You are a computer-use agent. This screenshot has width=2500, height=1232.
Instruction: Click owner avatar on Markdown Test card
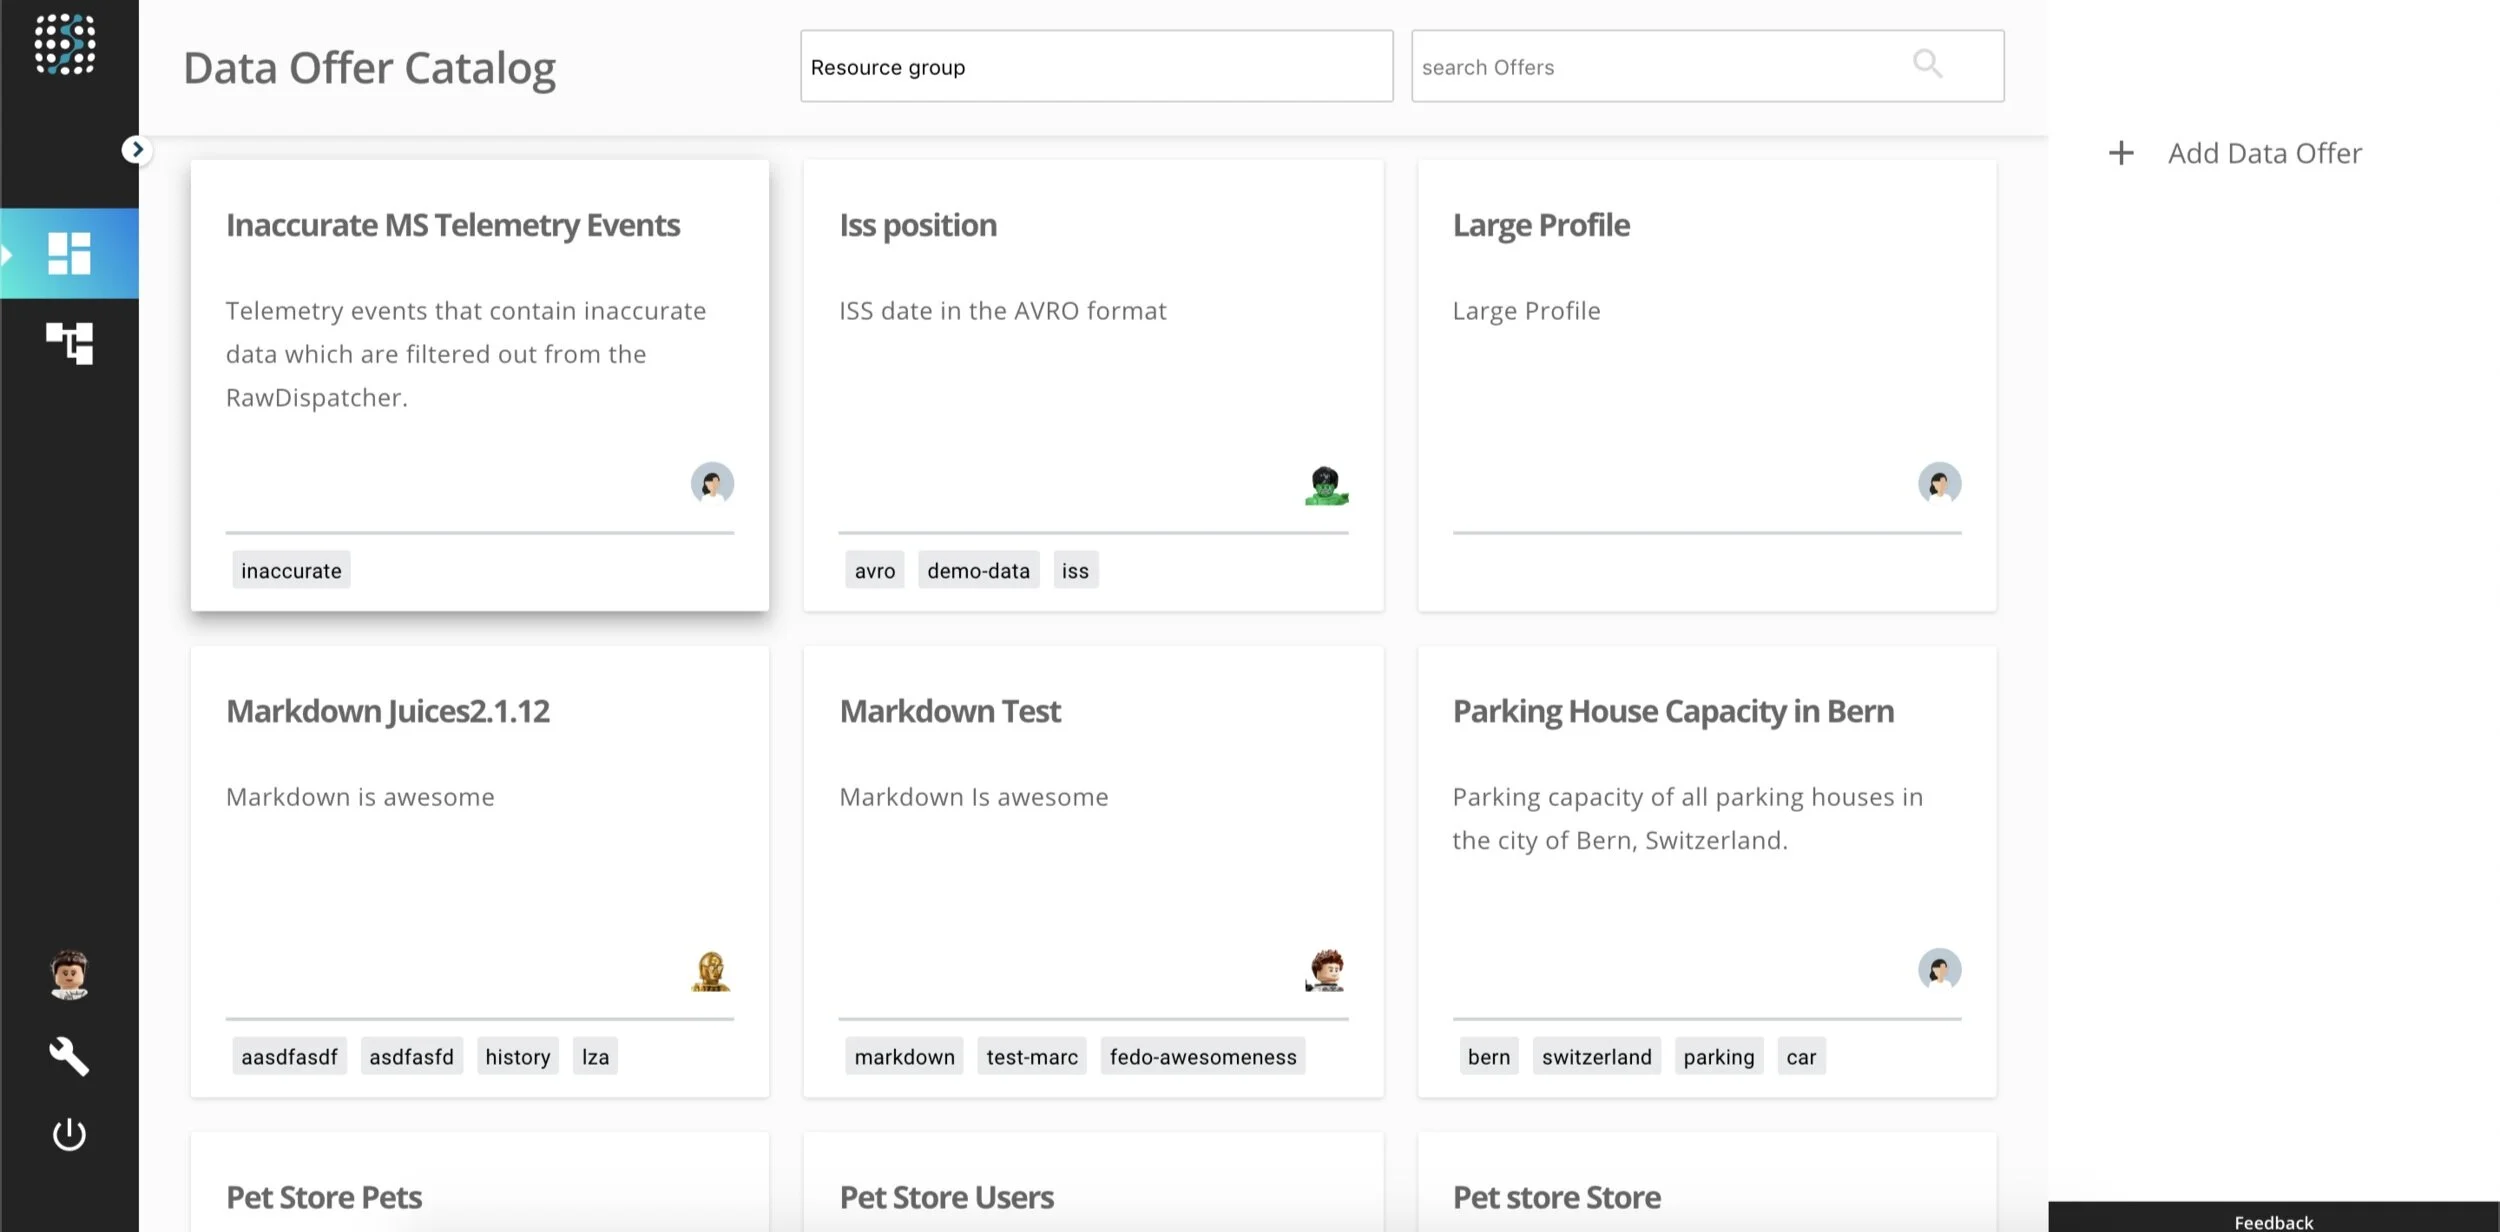point(1326,970)
